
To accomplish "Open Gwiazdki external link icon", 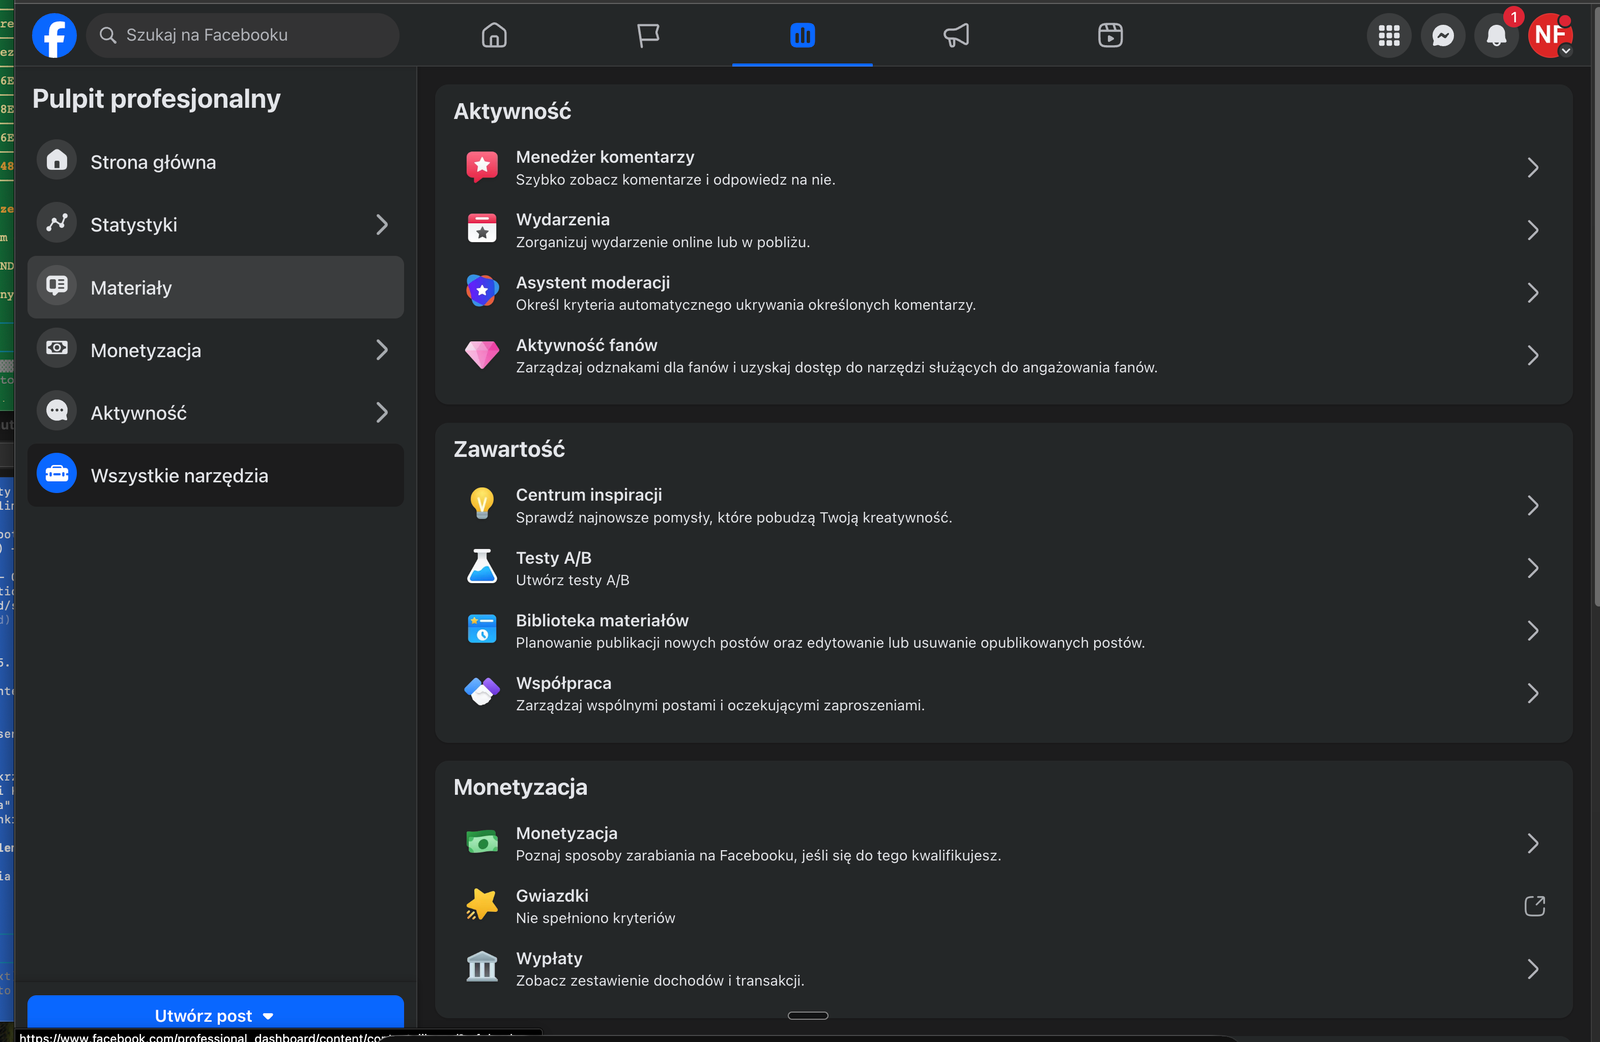I will click(1534, 906).
